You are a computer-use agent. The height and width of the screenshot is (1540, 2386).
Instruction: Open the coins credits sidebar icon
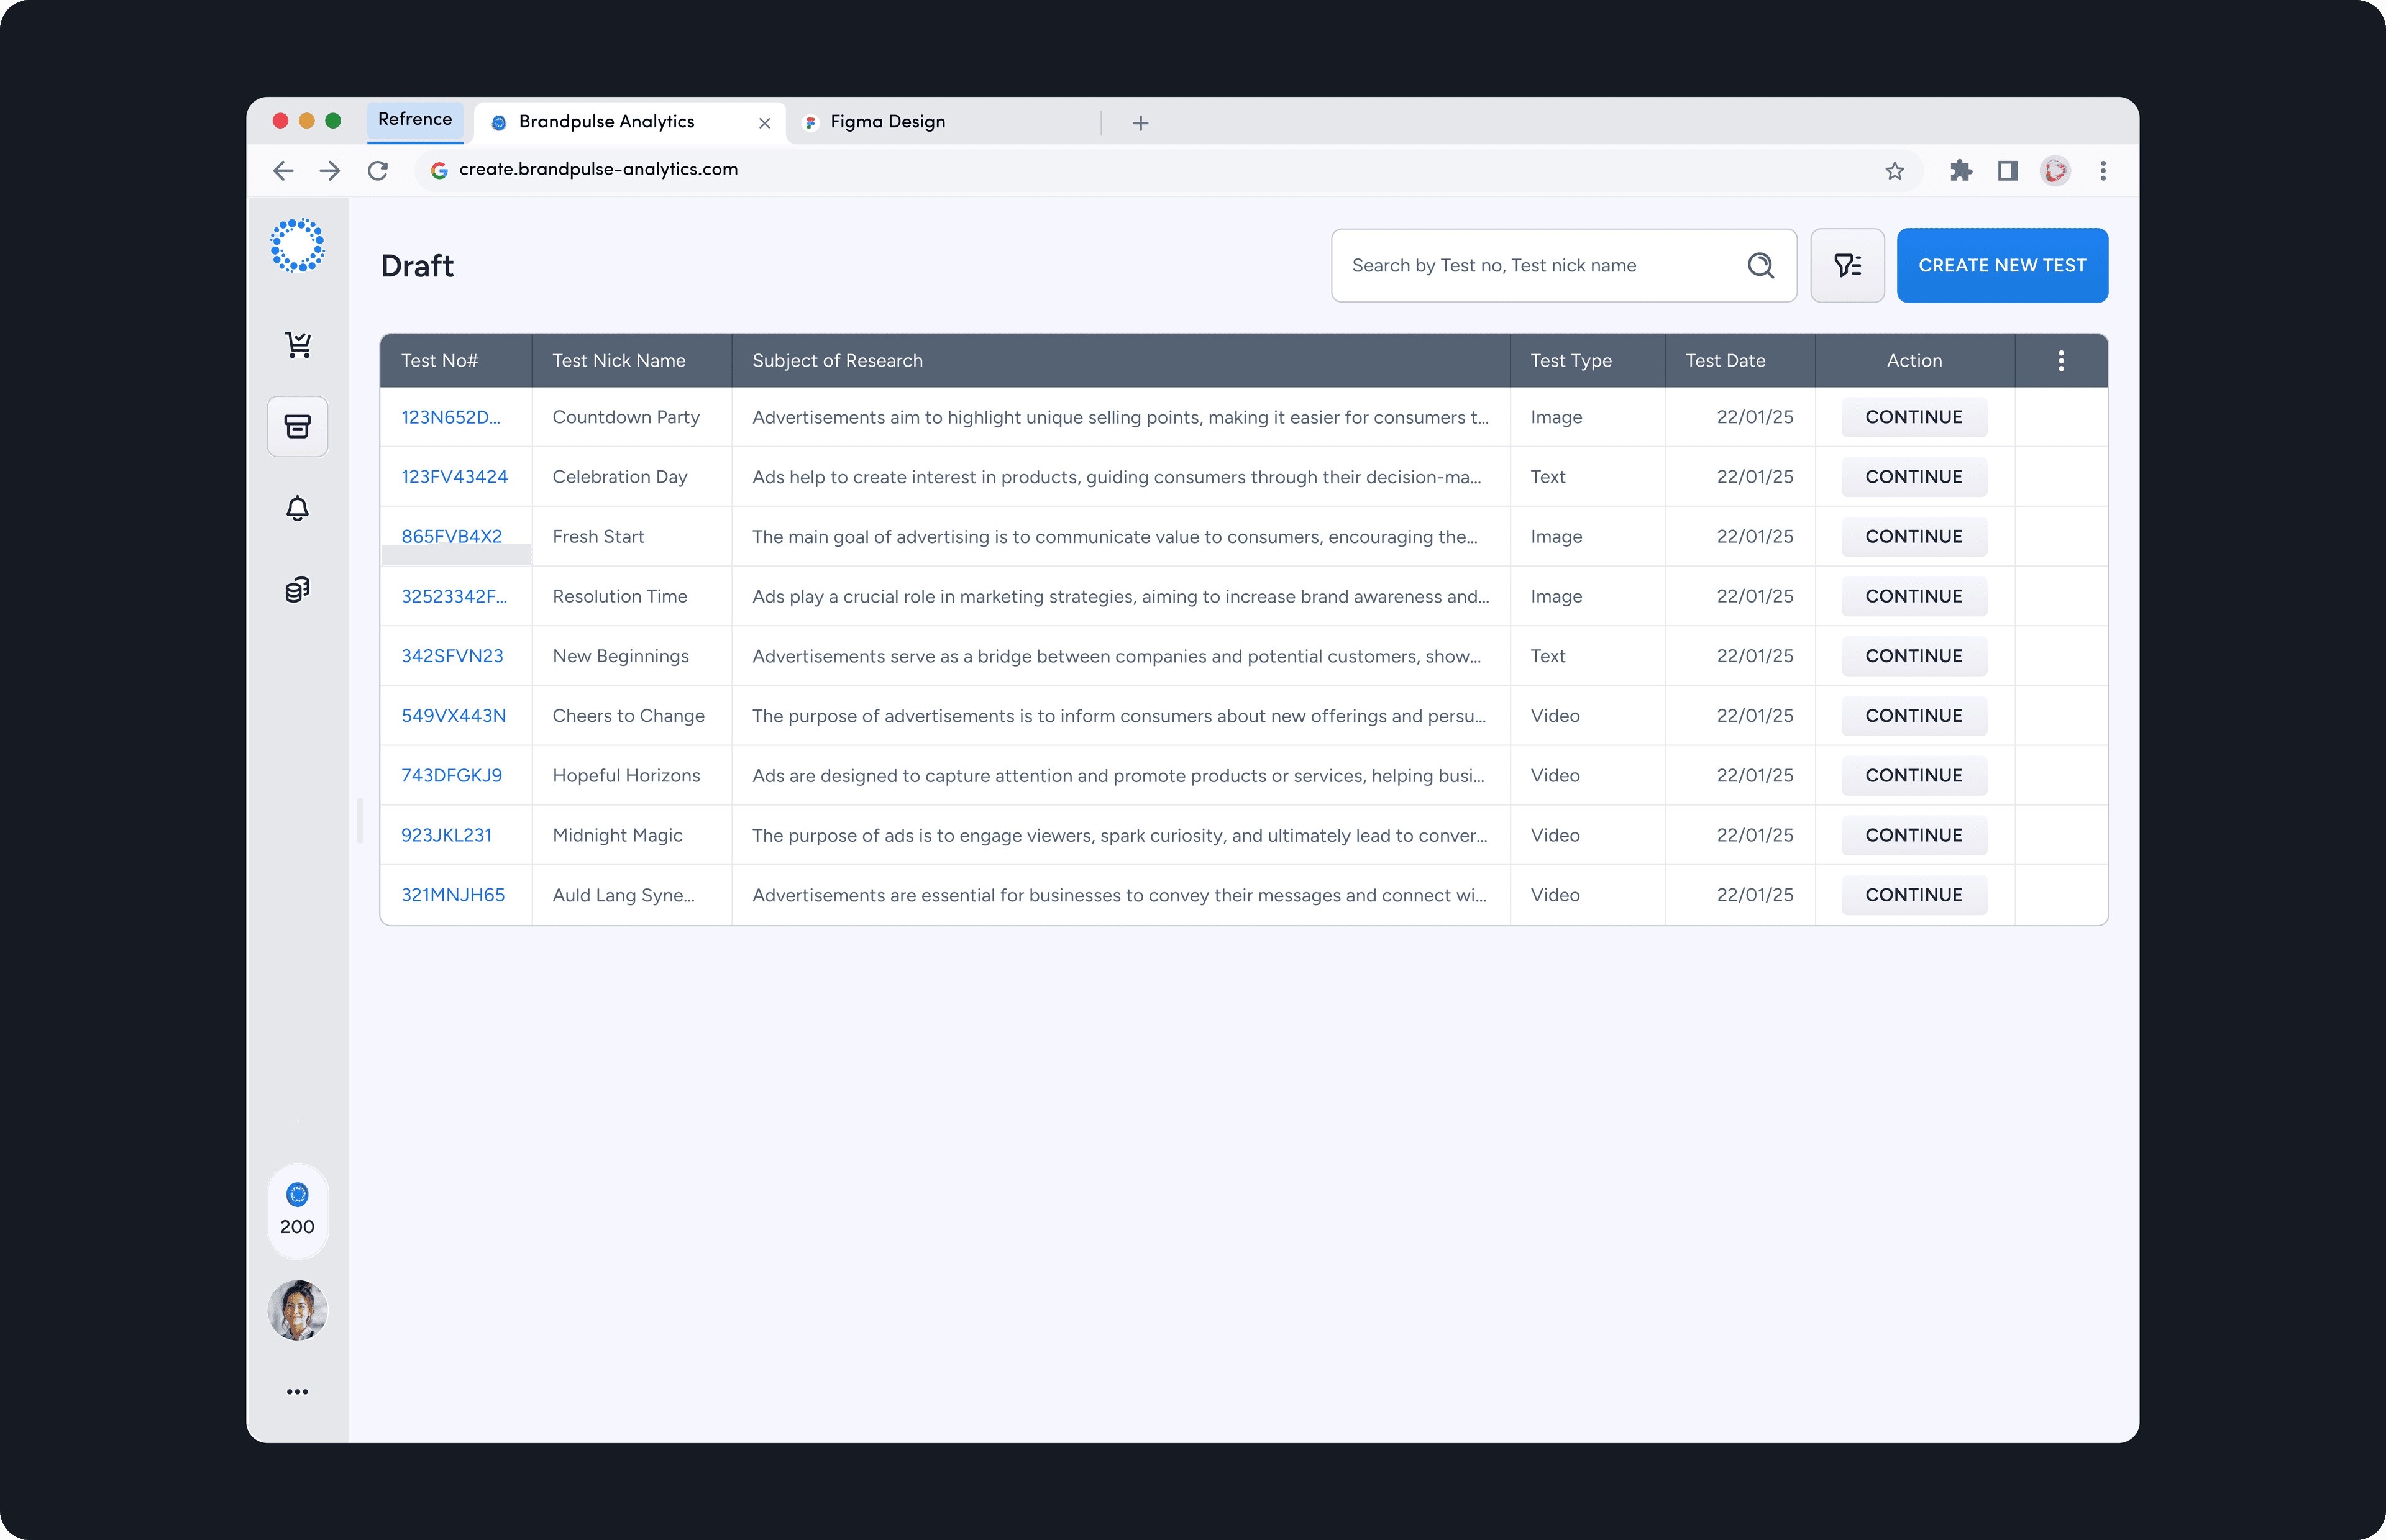[297, 590]
